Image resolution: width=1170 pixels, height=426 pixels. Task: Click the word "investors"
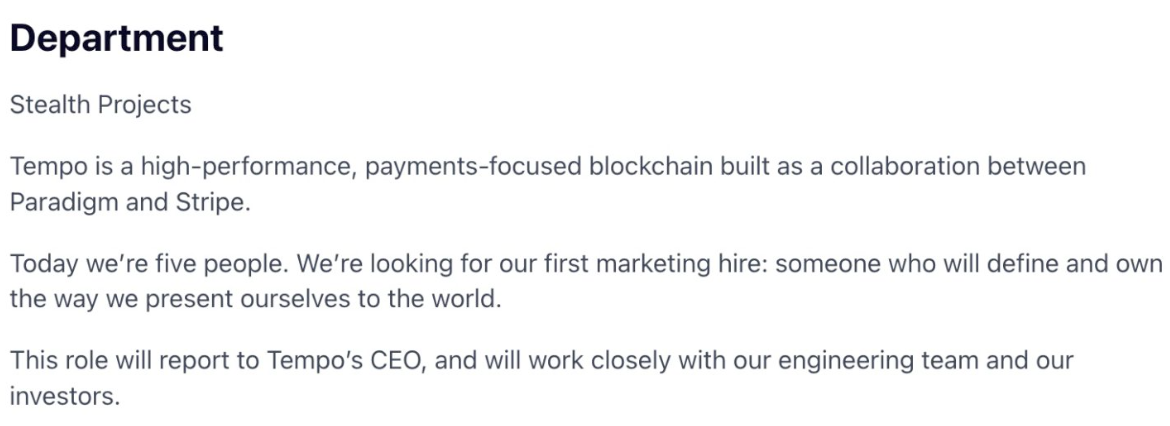tap(62, 395)
